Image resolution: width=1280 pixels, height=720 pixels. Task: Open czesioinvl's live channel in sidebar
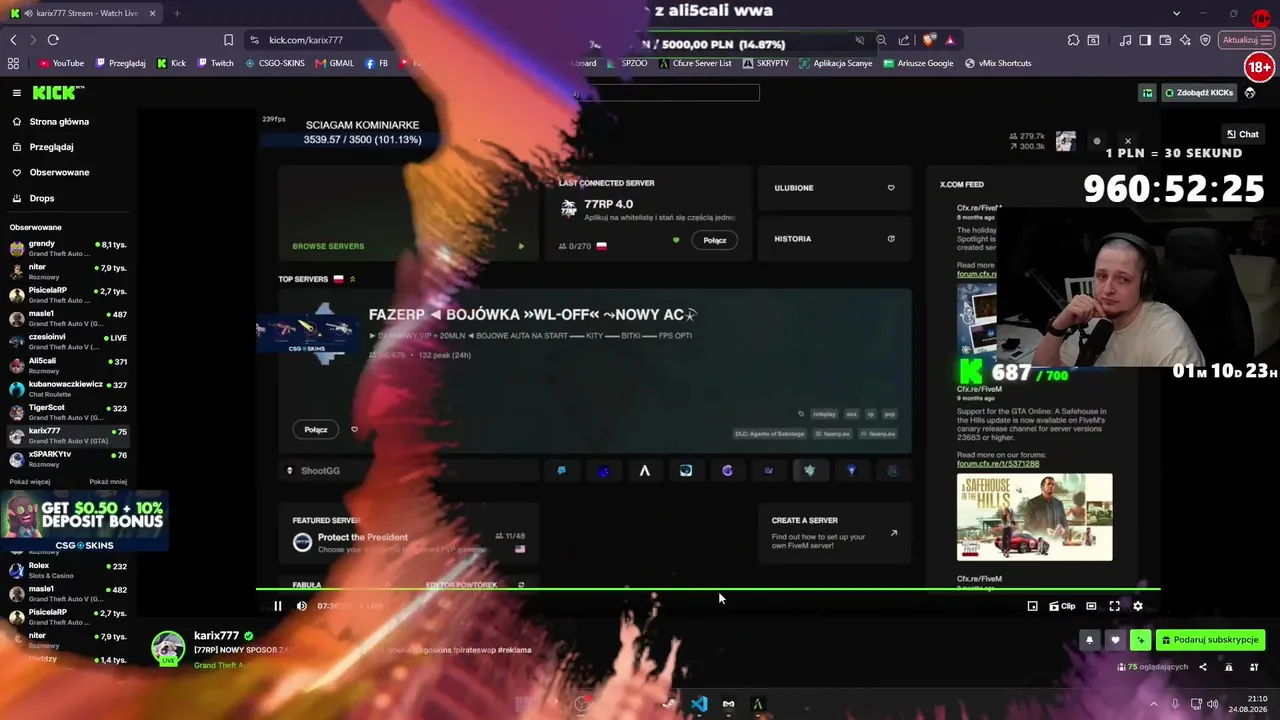(68, 341)
